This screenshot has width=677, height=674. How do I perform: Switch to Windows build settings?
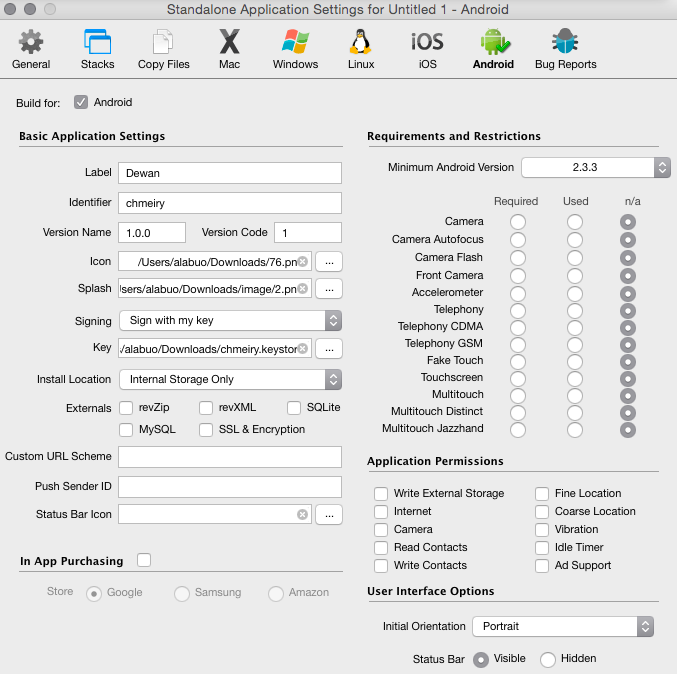coord(295,49)
